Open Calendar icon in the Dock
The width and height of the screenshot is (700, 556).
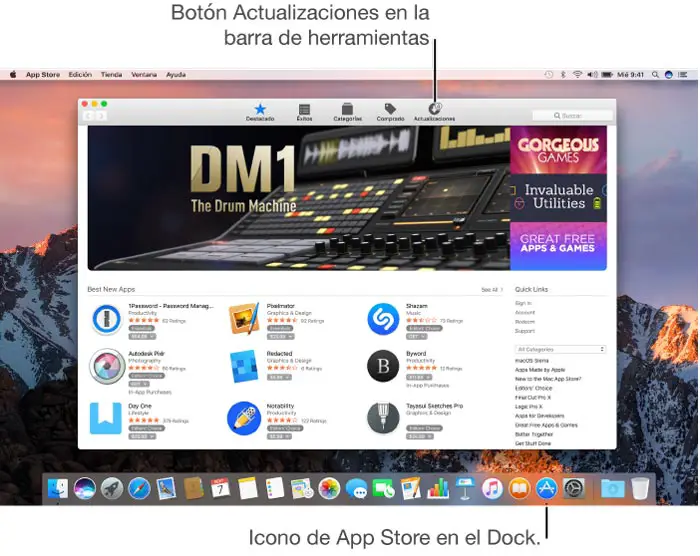[x=220, y=489]
